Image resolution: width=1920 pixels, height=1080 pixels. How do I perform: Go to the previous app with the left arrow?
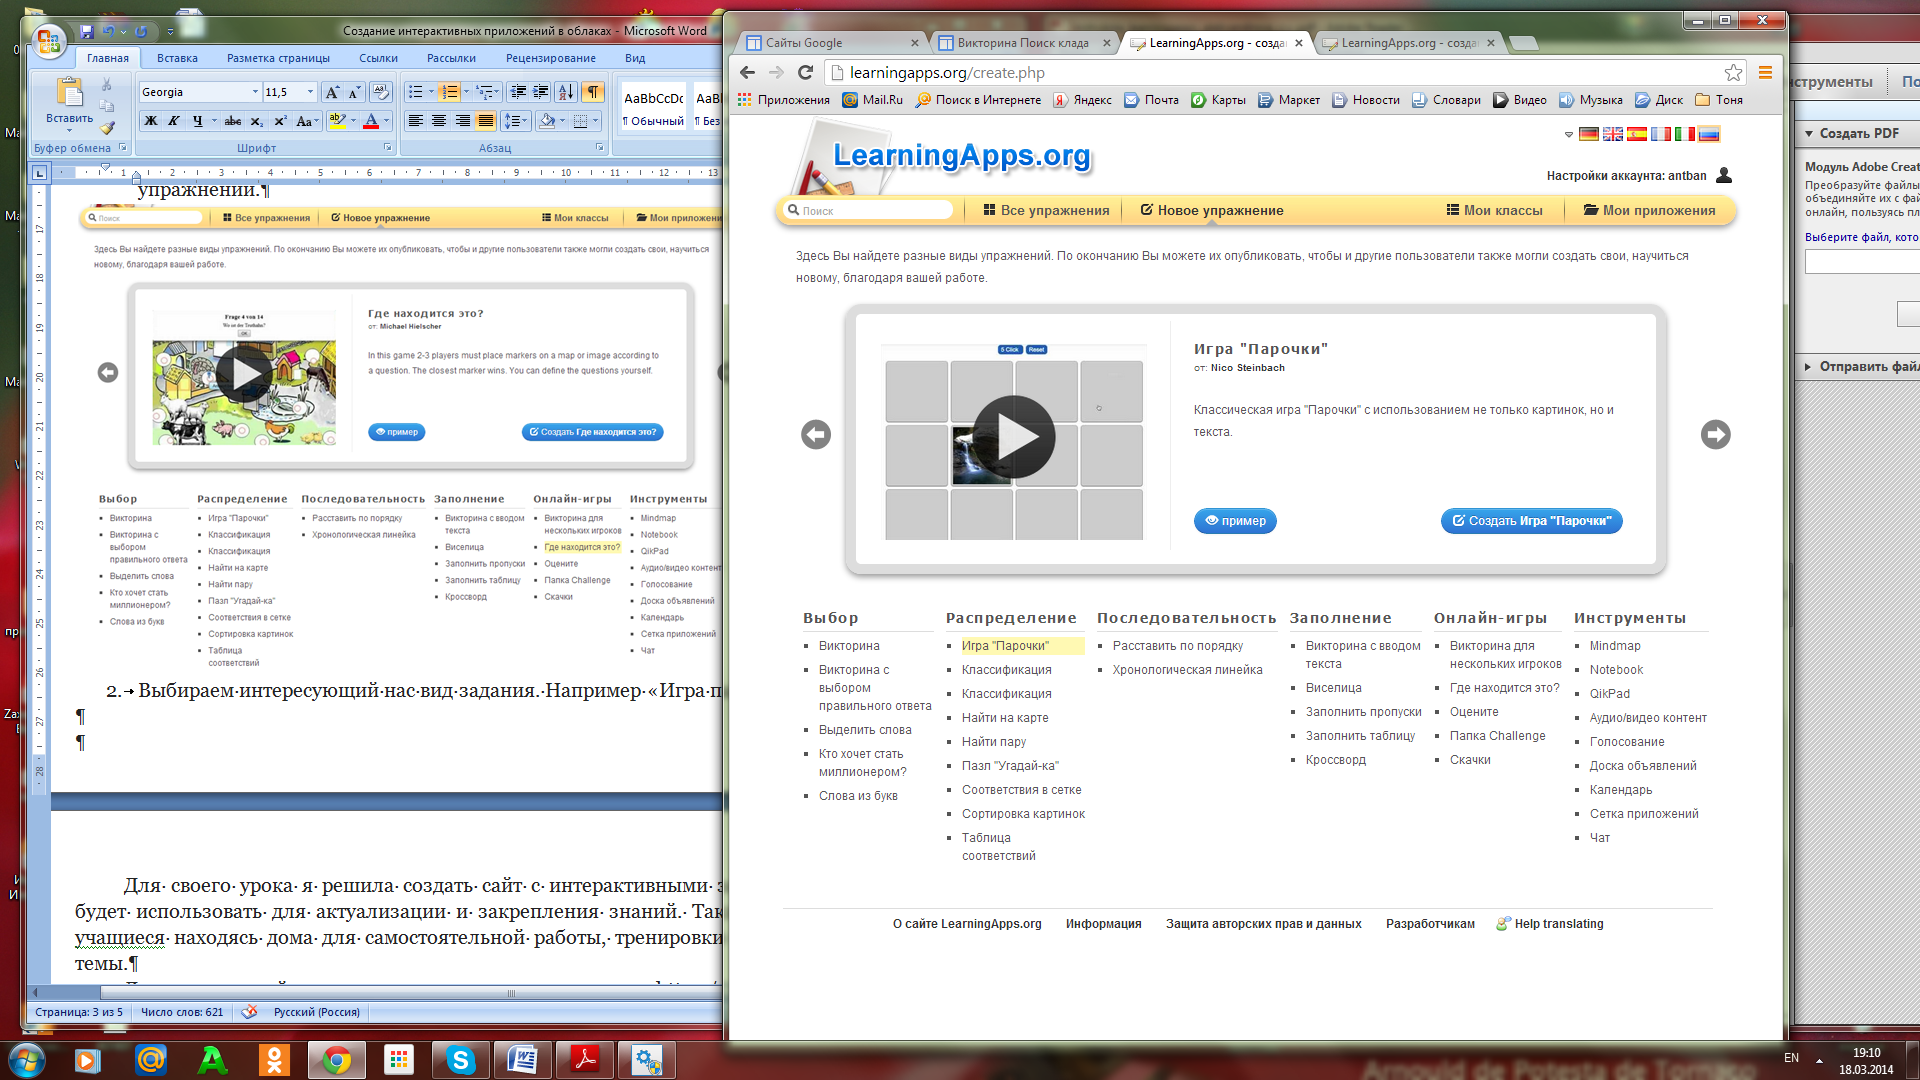coord(816,435)
